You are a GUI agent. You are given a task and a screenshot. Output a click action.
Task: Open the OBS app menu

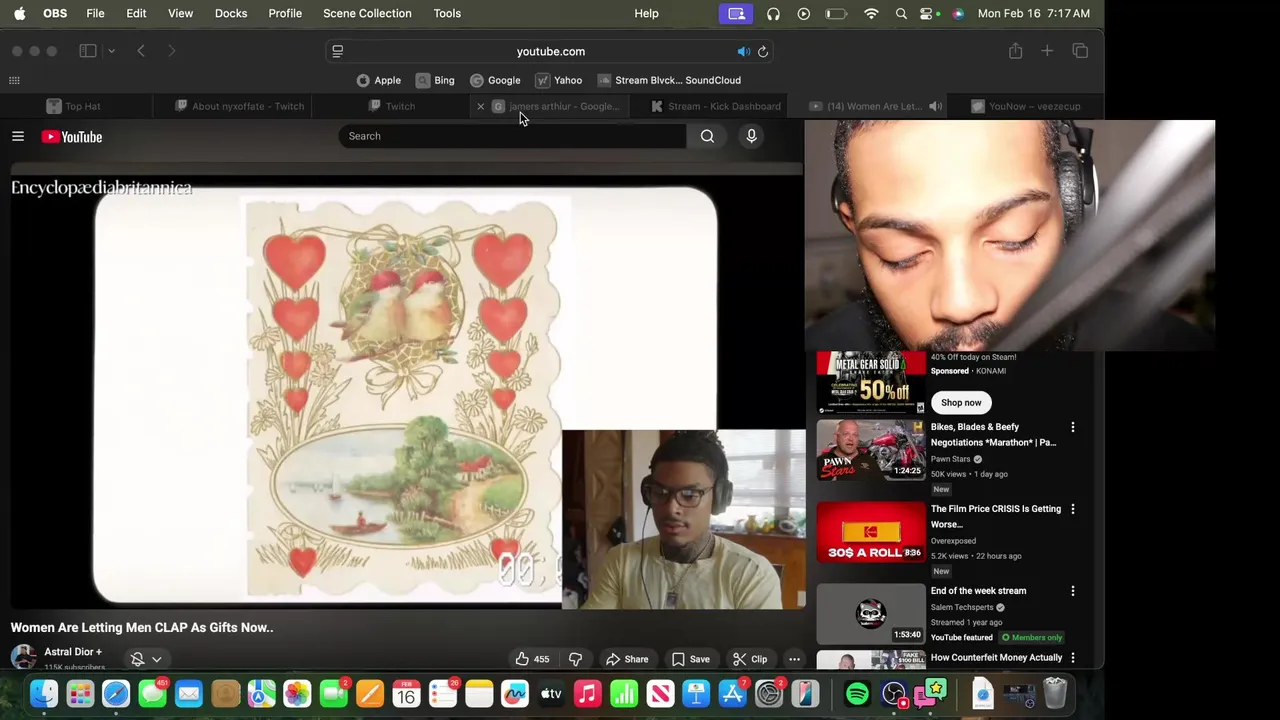55,13
